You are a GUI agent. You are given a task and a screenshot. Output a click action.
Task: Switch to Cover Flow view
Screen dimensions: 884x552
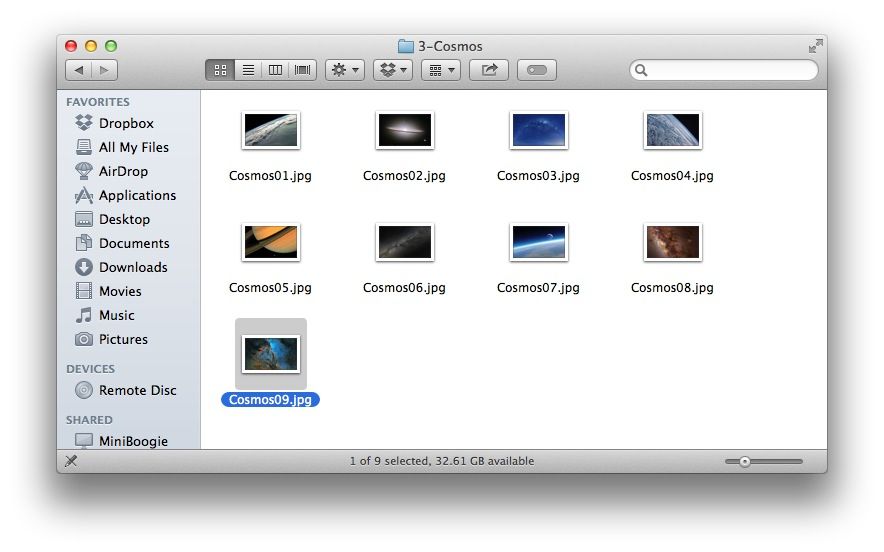302,70
